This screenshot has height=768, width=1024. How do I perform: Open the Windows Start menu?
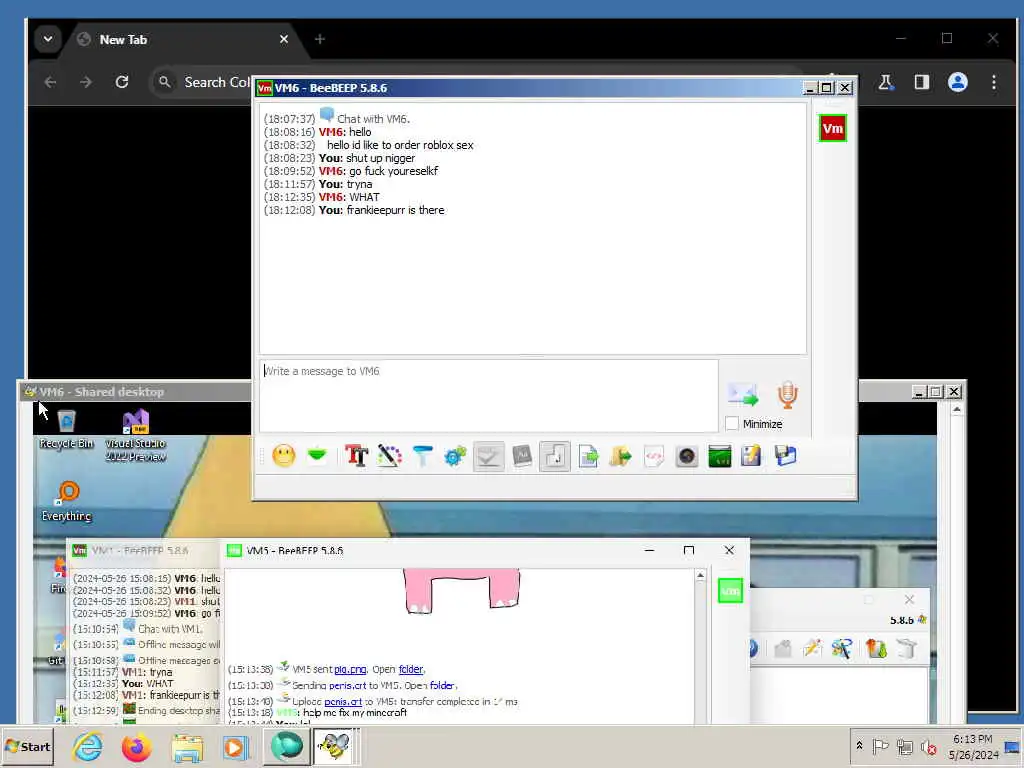pos(27,746)
